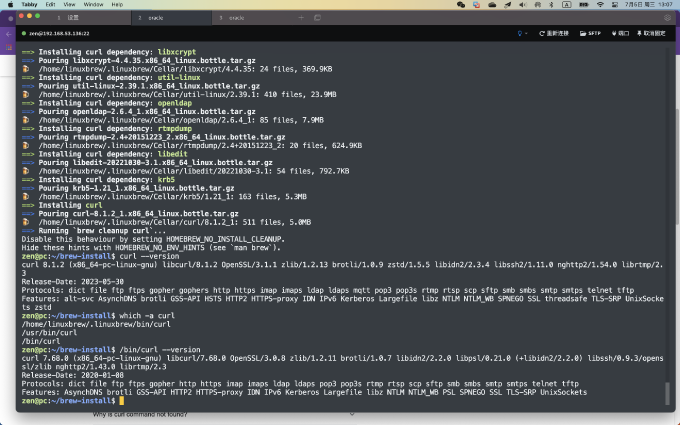The image size is (680, 425).
Task: Click the volume speaker icon in menu bar
Action: click(x=522, y=4)
